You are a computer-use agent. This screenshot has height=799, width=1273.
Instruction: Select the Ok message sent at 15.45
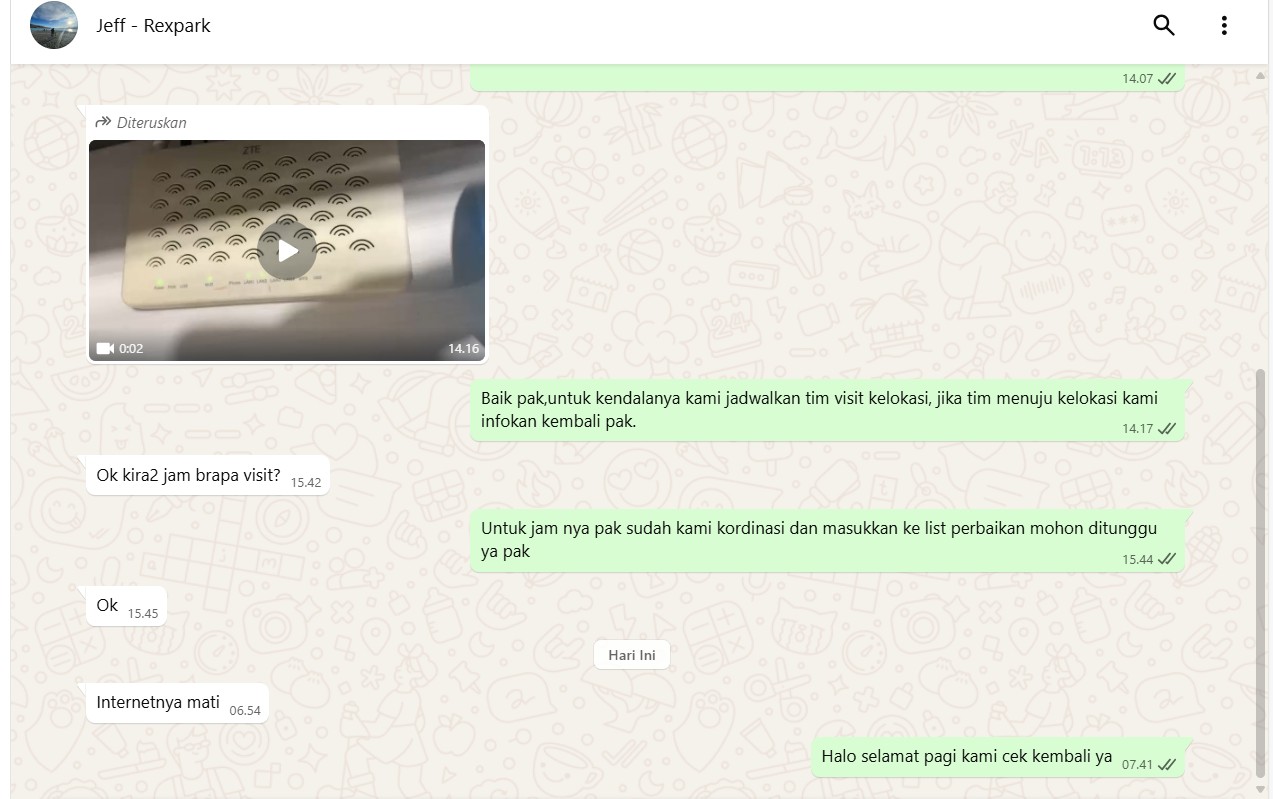coord(127,606)
